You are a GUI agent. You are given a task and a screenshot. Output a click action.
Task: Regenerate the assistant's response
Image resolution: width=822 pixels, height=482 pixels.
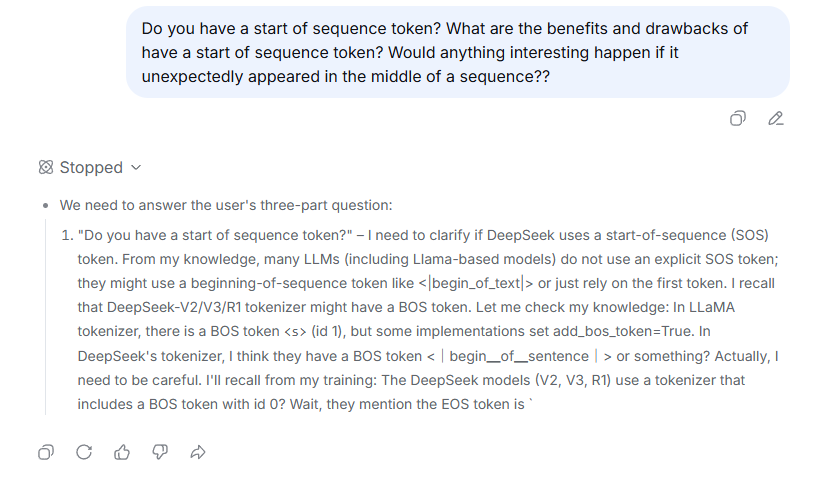[84, 452]
